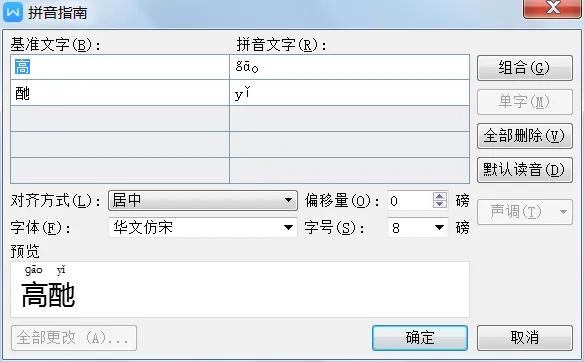The height and width of the screenshot is (362, 584).
Task: Open the 对齐方式 dropdown showing 居中
Action: (203, 200)
